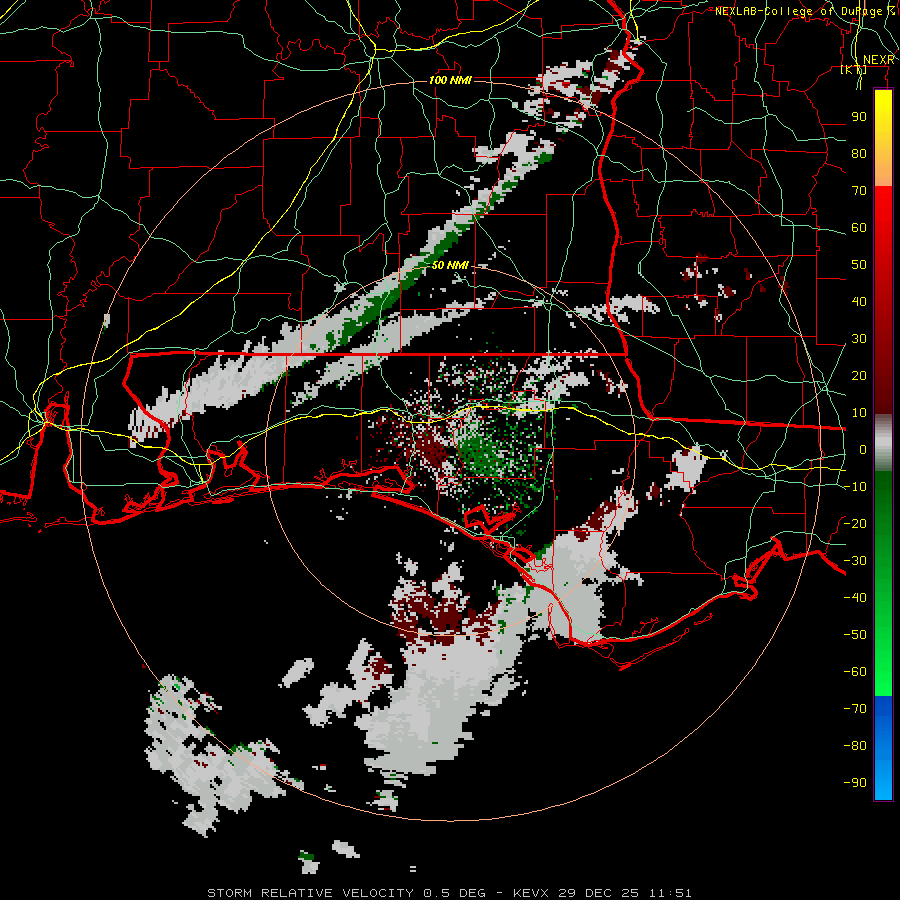
Task: Click the "50 NMI" range ring label
Action: 451,265
